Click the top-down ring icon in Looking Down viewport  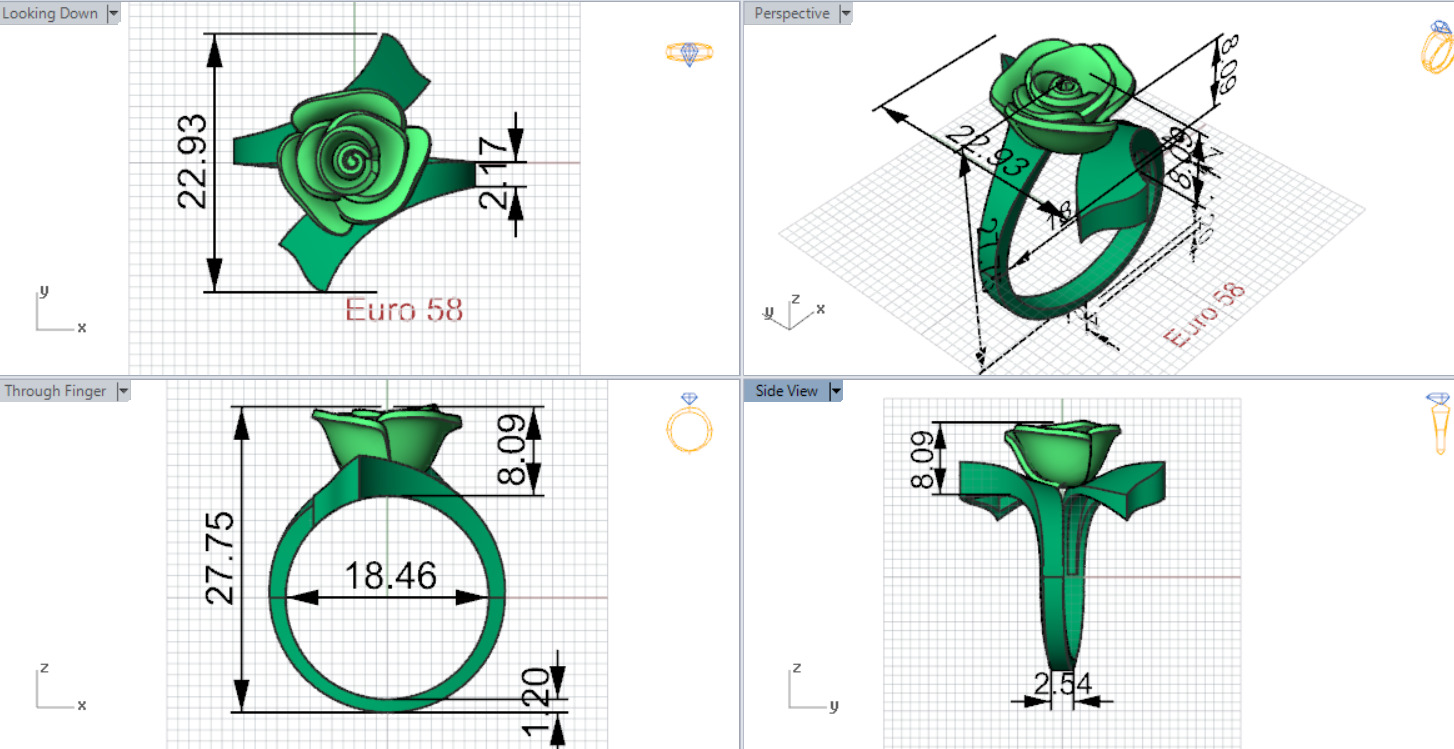pyautogui.click(x=689, y=53)
